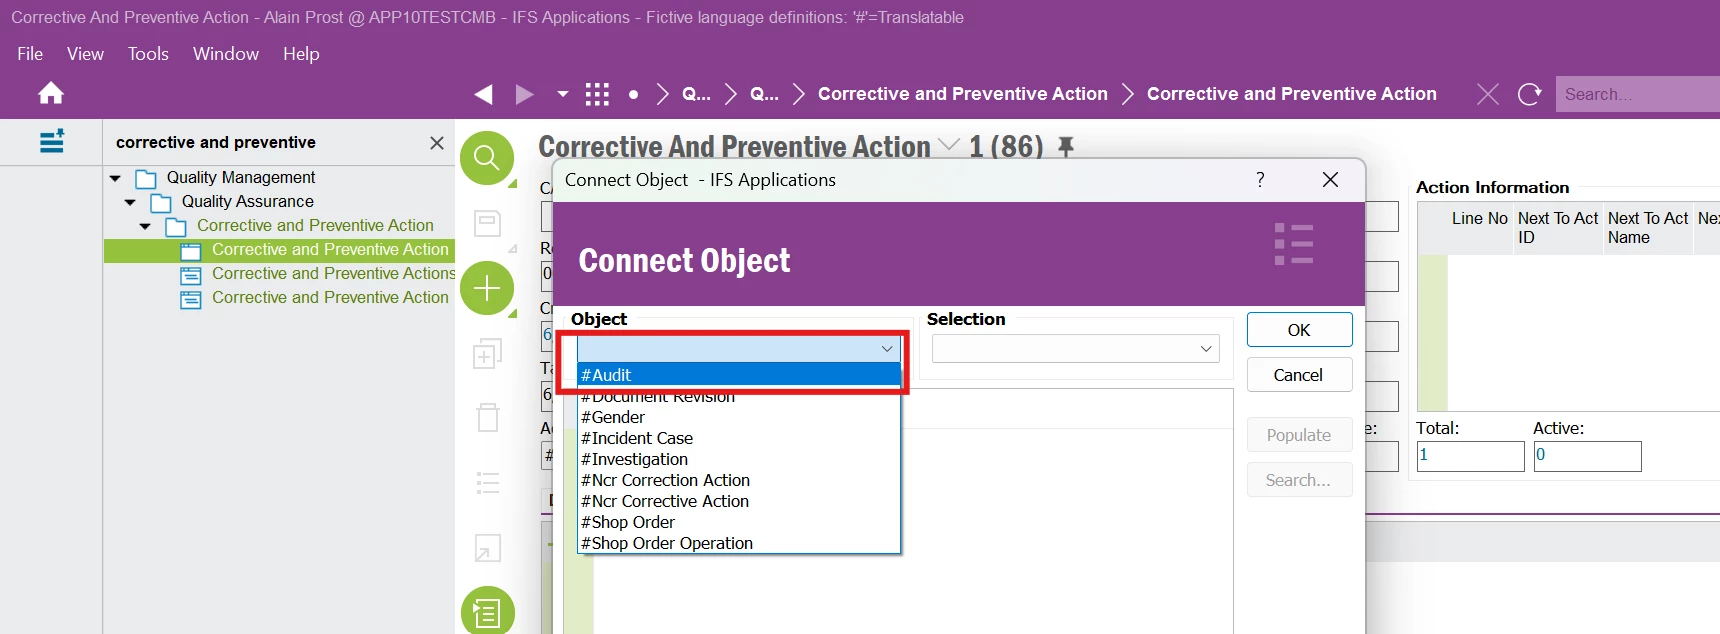The height and width of the screenshot is (634, 1720).
Task: Select #Document Revision option
Action: (739, 396)
